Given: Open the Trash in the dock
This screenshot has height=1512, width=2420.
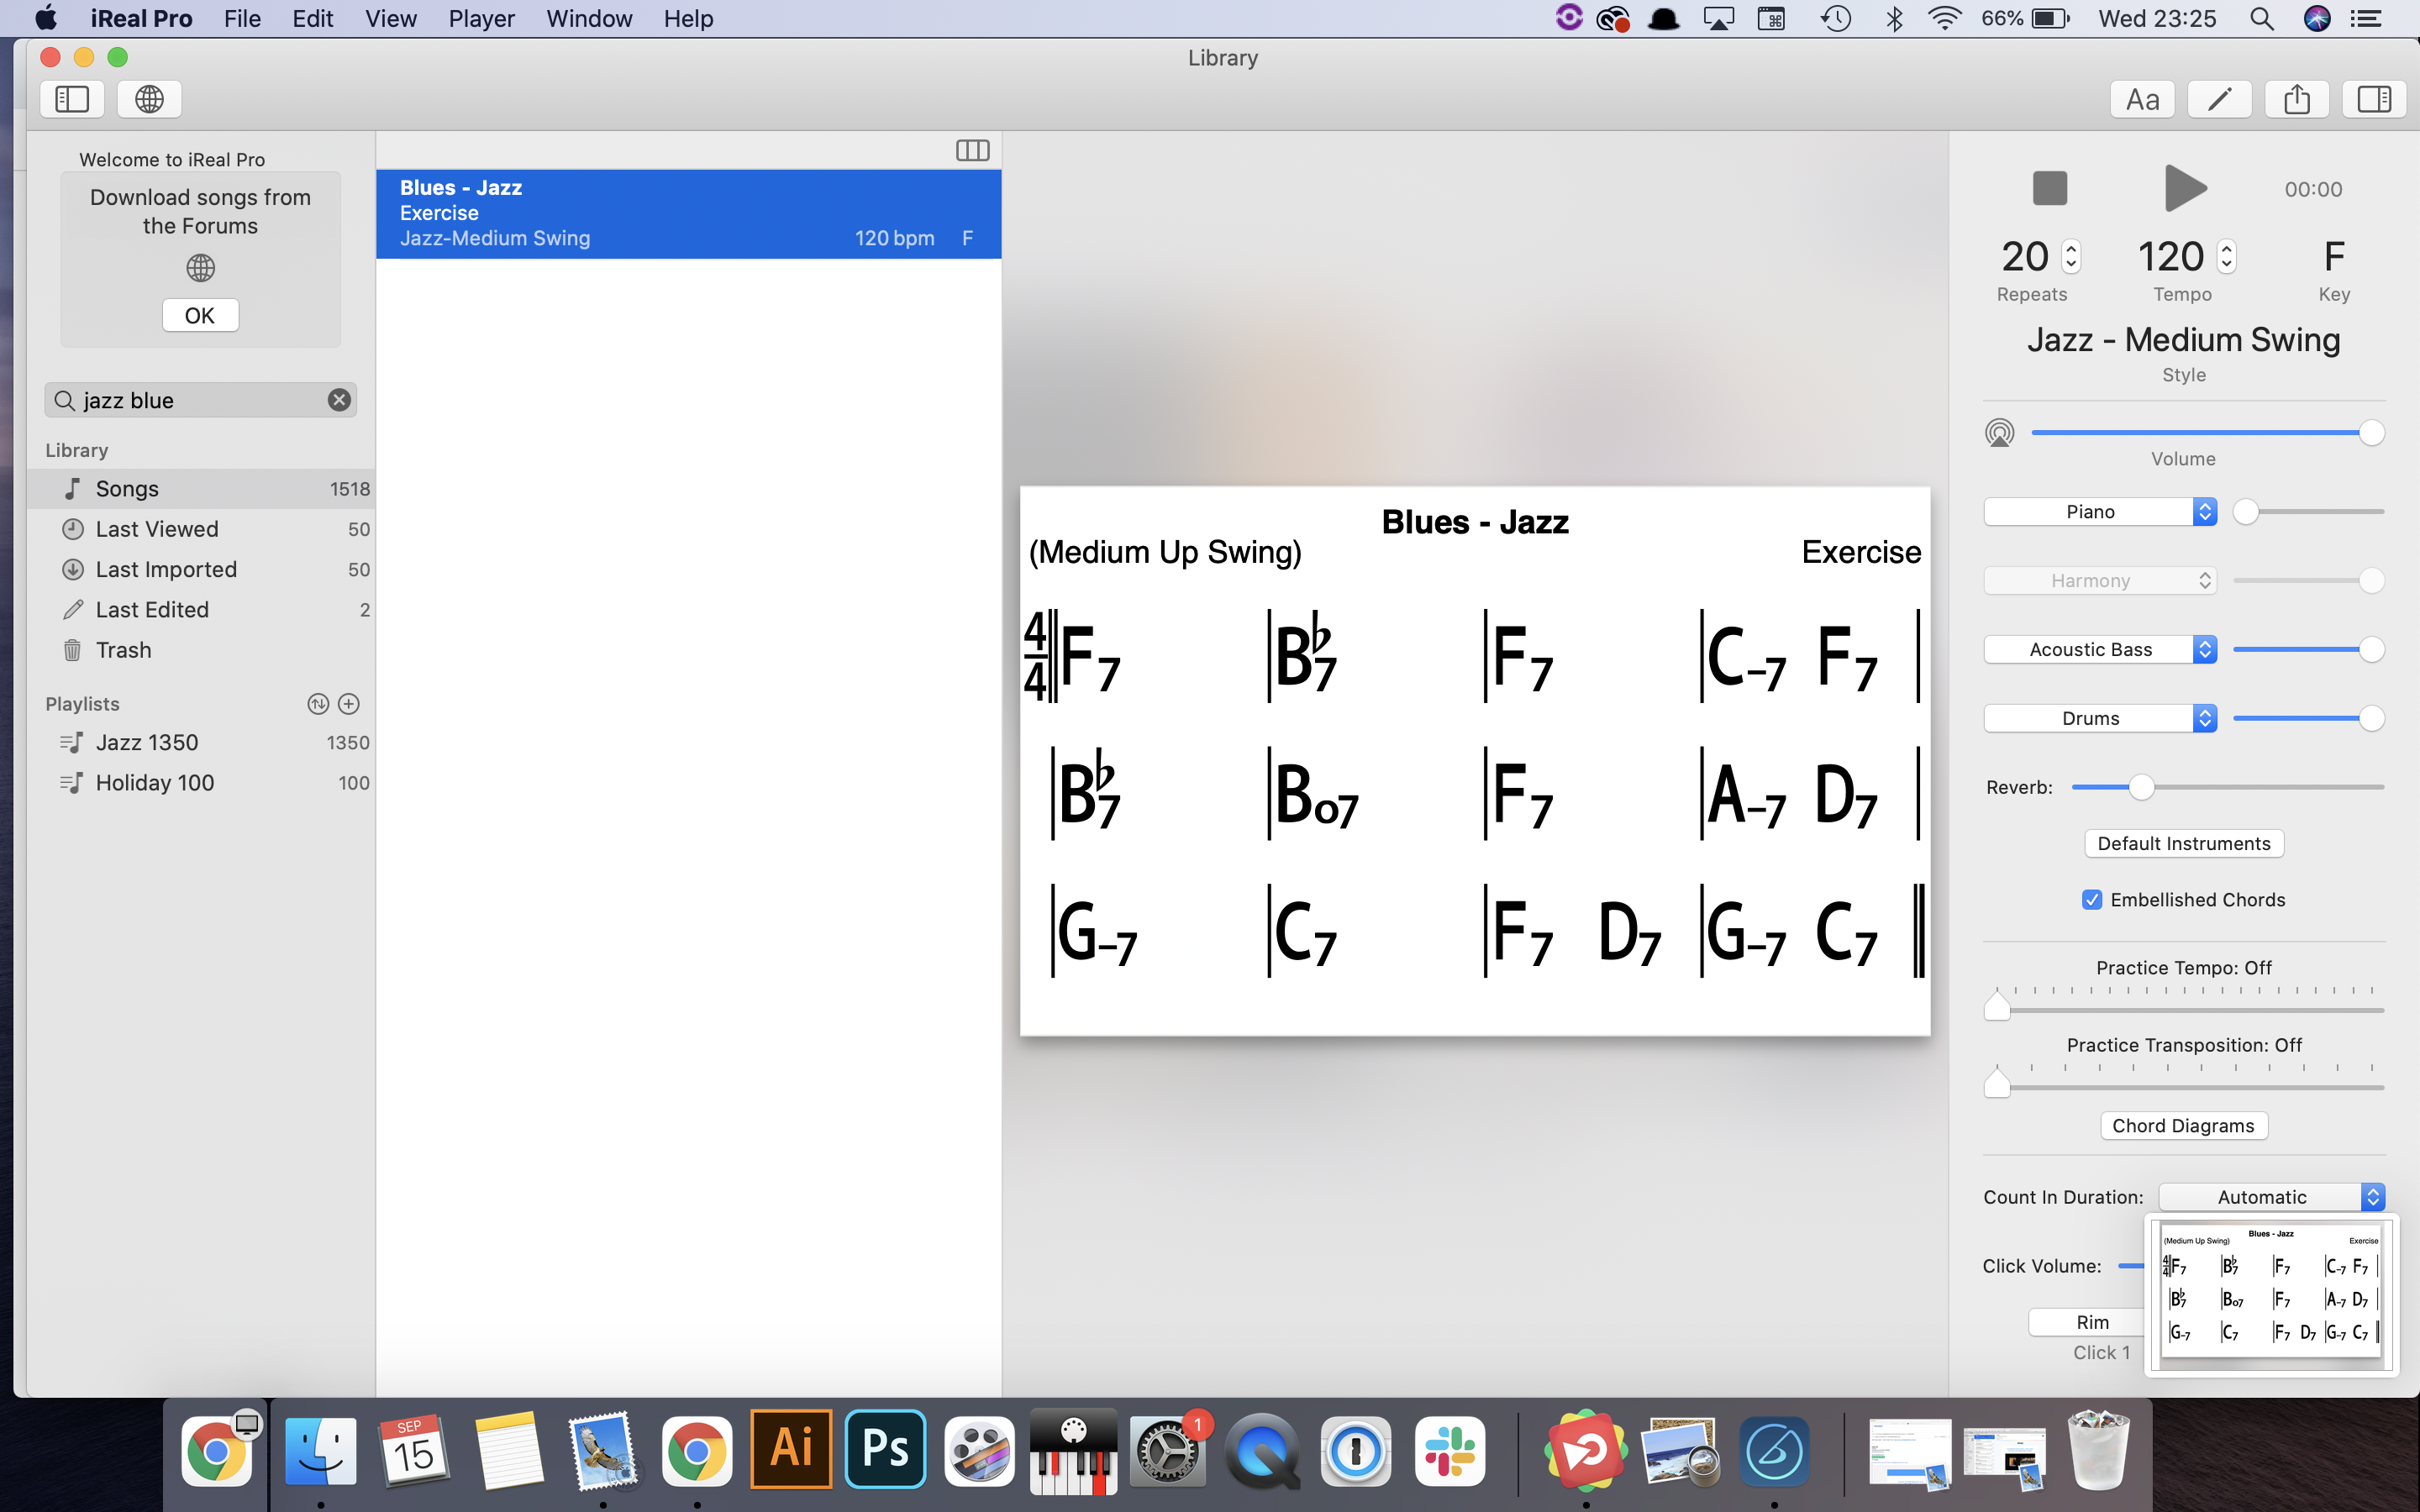Looking at the screenshot, I should pos(2099,1449).
